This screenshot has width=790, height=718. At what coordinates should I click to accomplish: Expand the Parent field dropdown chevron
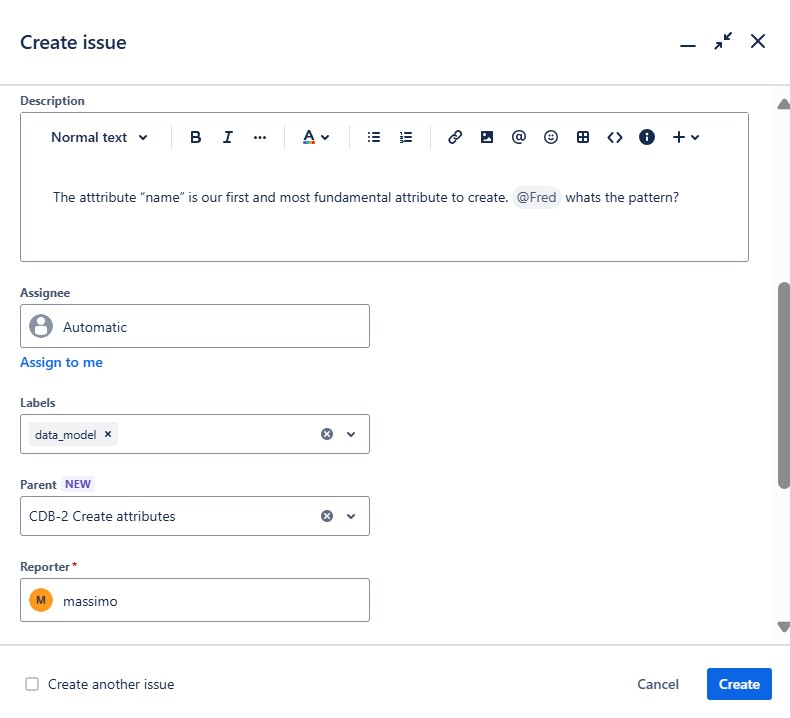tap(351, 516)
